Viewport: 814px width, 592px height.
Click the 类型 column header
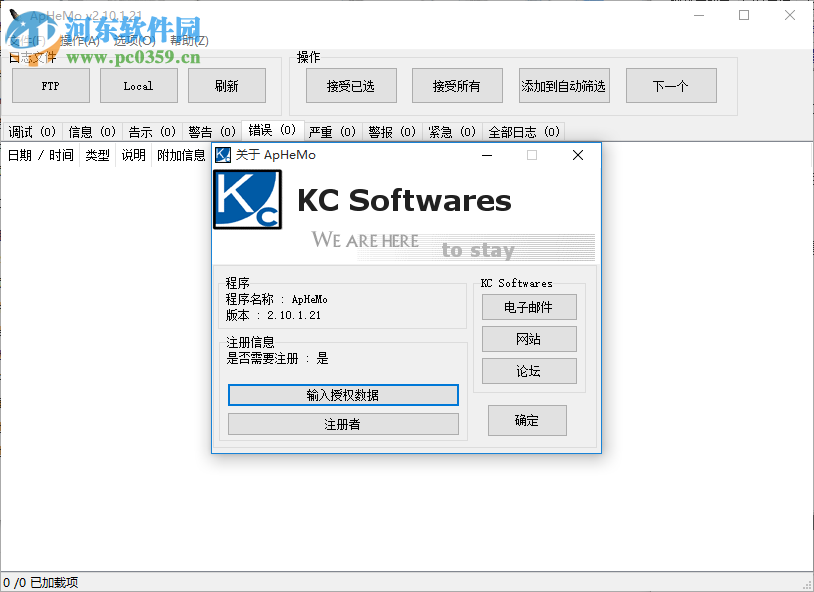[x=98, y=155]
